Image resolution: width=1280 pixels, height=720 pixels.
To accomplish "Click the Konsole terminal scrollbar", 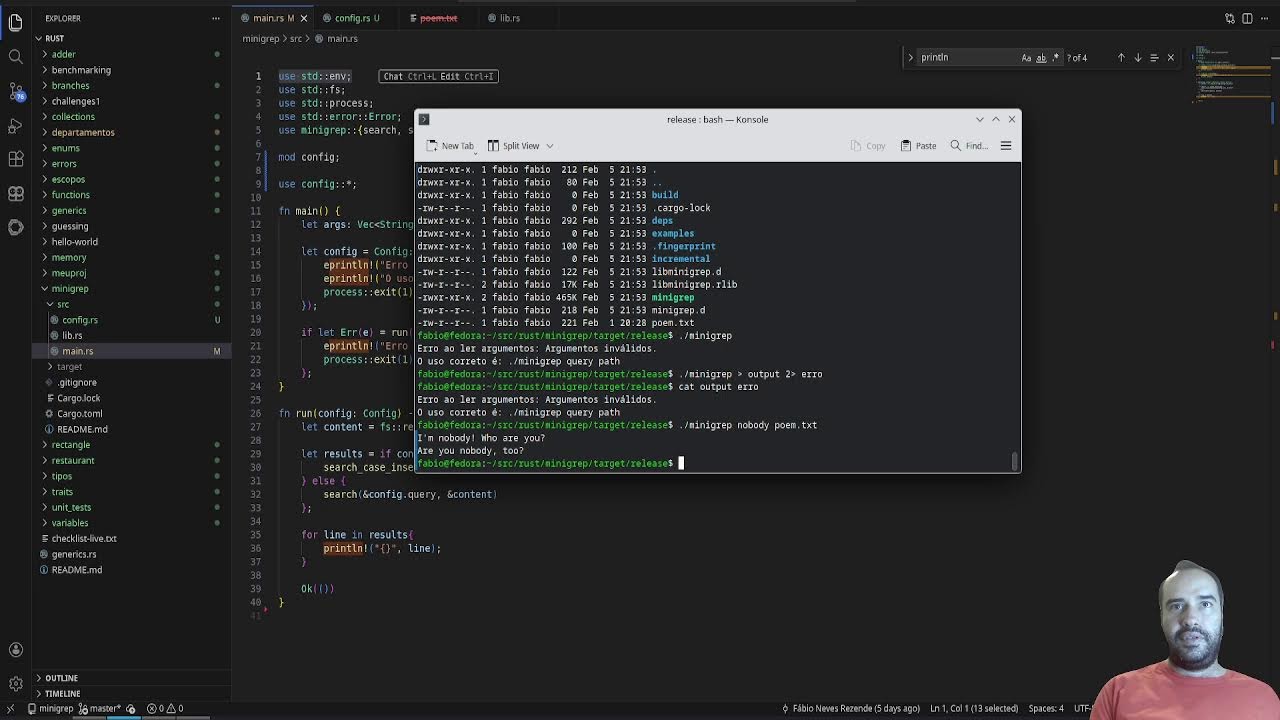I will (1015, 461).
